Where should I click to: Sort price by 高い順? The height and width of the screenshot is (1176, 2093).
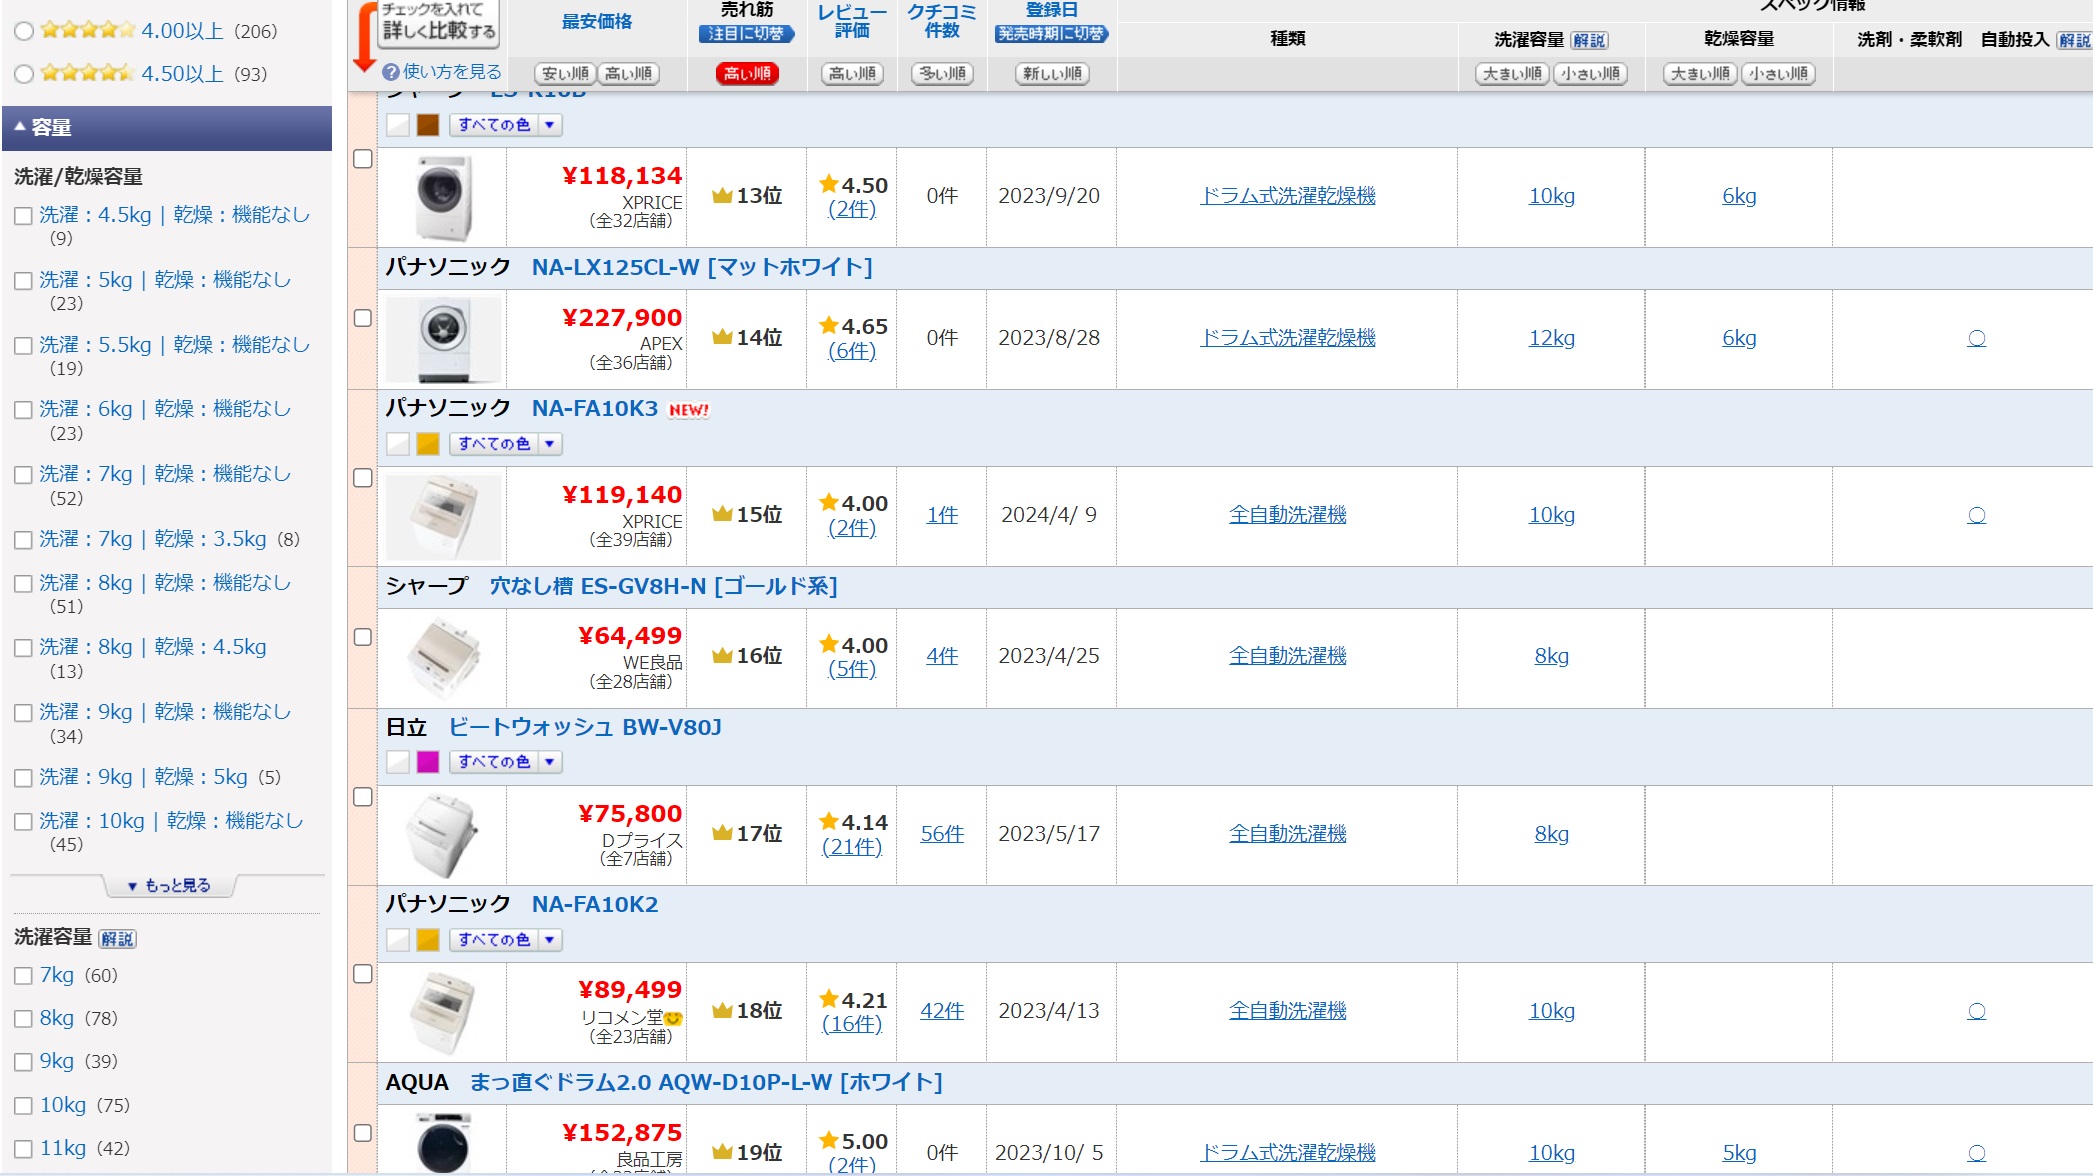[x=629, y=74]
